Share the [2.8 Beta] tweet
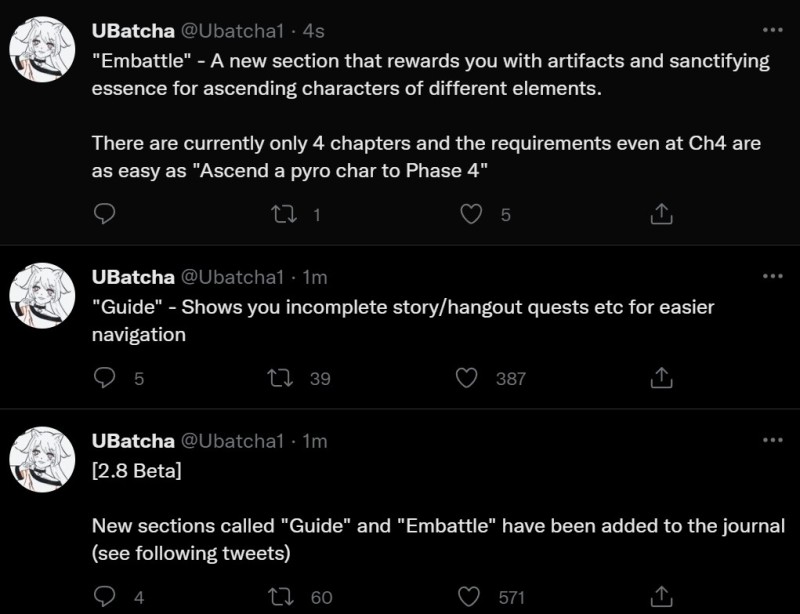800x614 pixels. [661, 596]
